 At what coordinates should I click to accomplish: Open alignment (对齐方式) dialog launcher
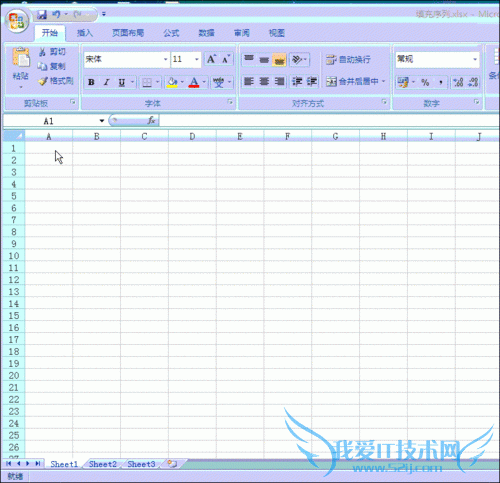384,102
